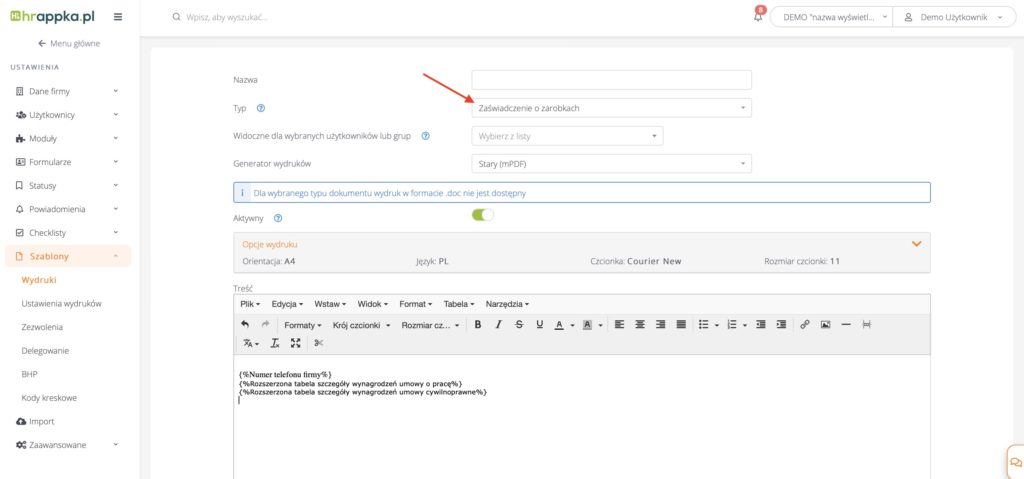Screen dimensions: 1024x479
Task: Click the insert image icon
Action: 825,325
